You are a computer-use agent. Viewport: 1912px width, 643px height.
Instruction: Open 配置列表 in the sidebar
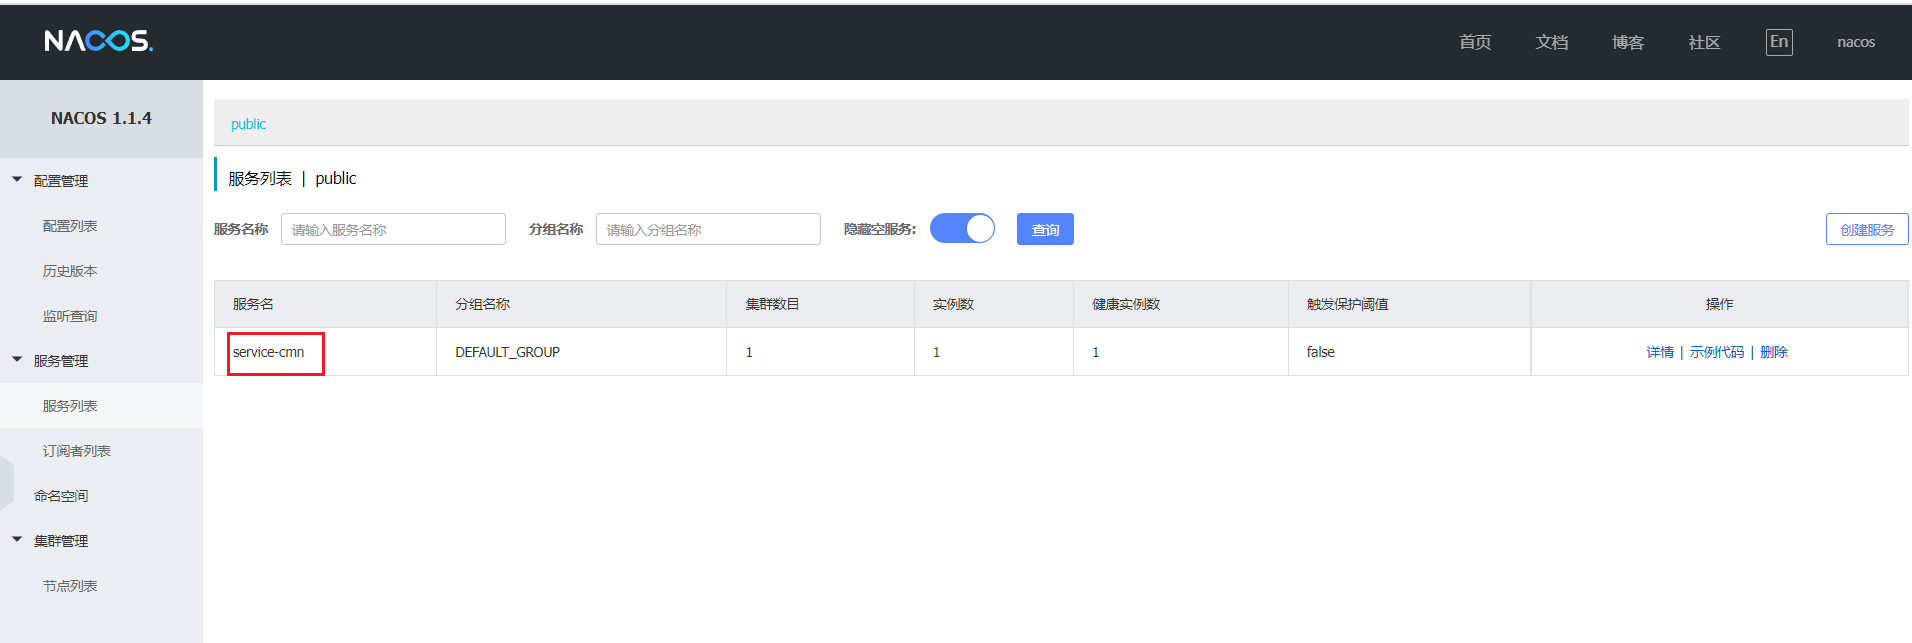tap(70, 226)
